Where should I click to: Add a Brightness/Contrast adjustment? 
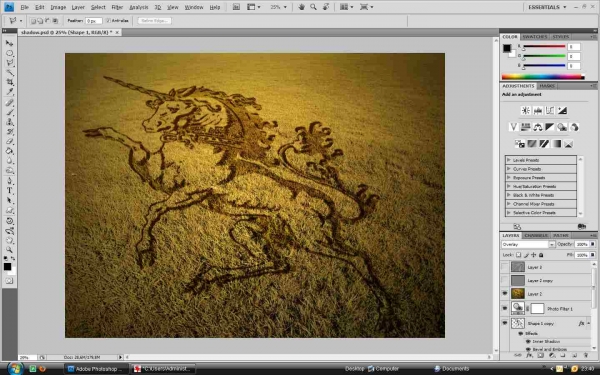(525, 111)
